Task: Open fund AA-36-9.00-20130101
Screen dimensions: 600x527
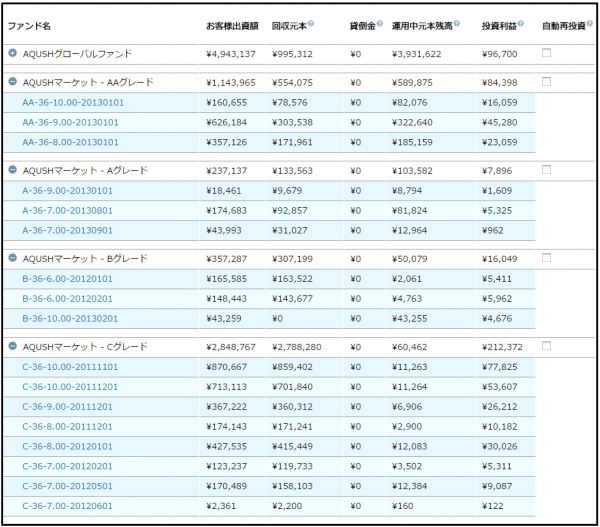Action: click(70, 122)
